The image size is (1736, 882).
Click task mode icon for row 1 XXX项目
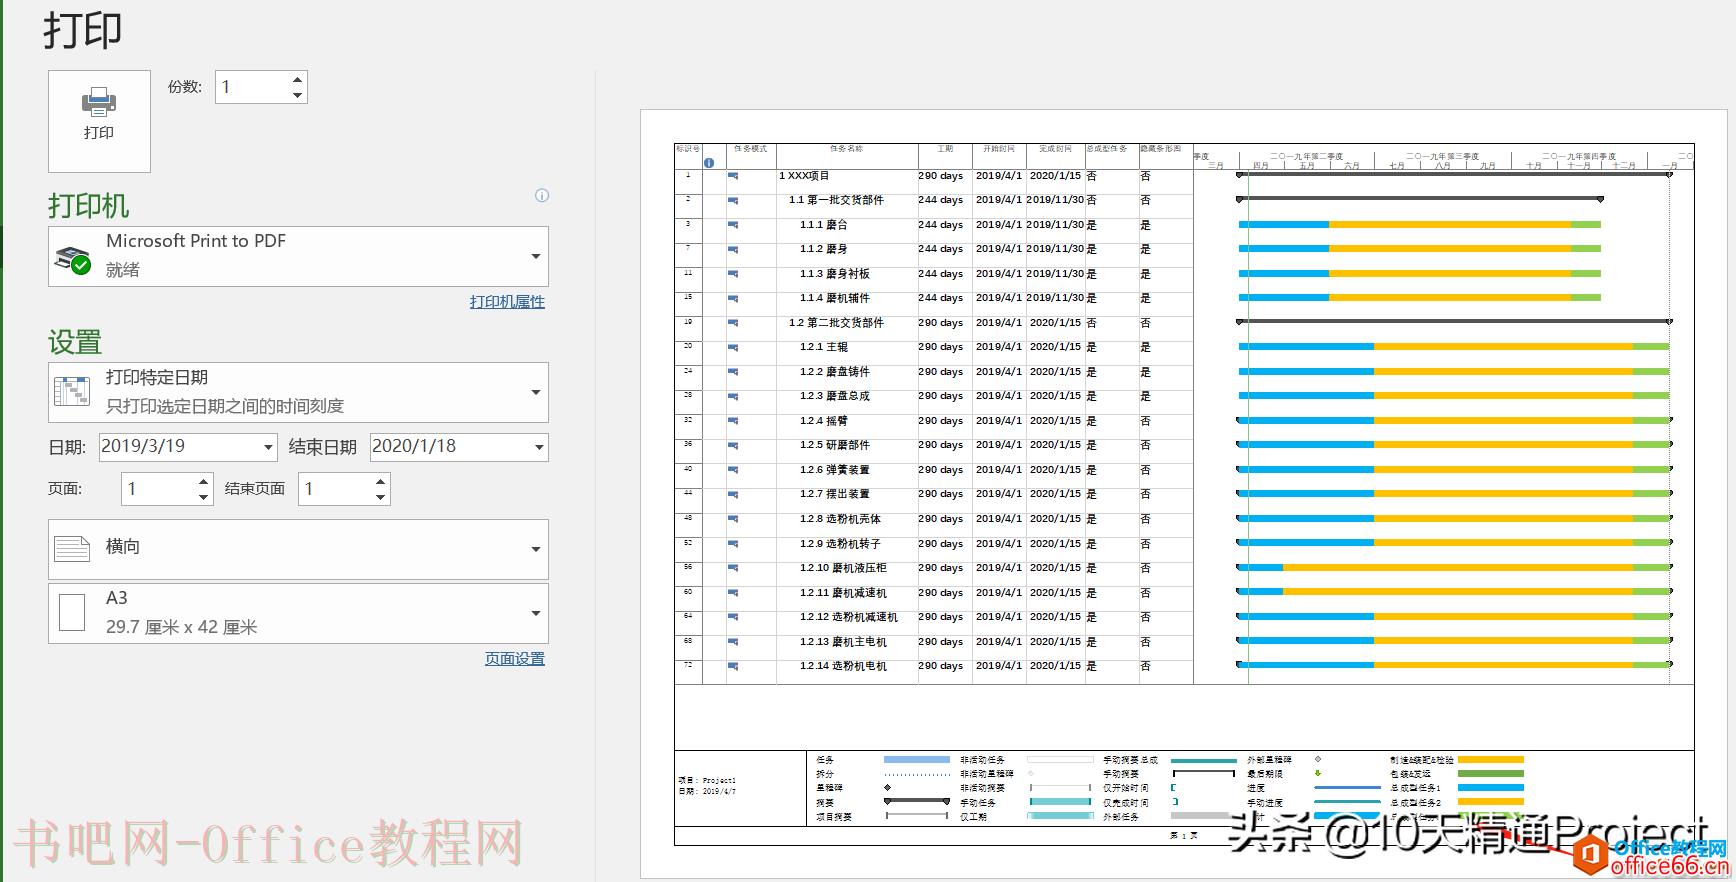pos(733,176)
